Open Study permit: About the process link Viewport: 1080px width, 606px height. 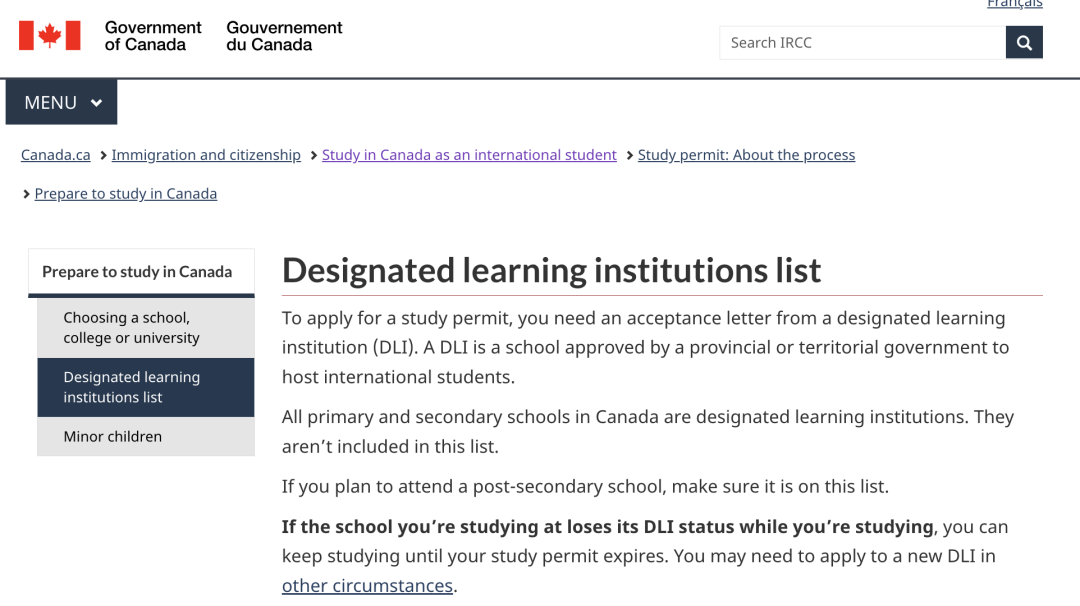[x=746, y=155]
